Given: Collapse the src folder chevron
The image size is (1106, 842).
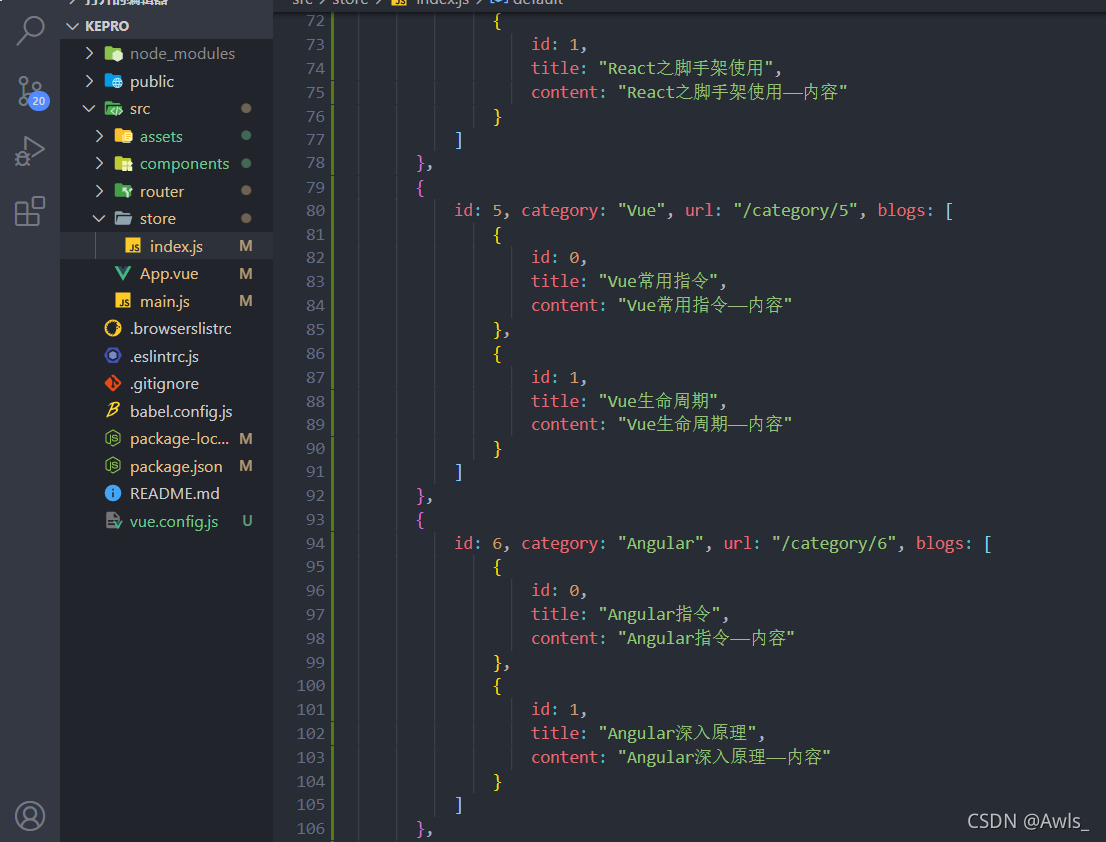Looking at the screenshot, I should [x=90, y=109].
